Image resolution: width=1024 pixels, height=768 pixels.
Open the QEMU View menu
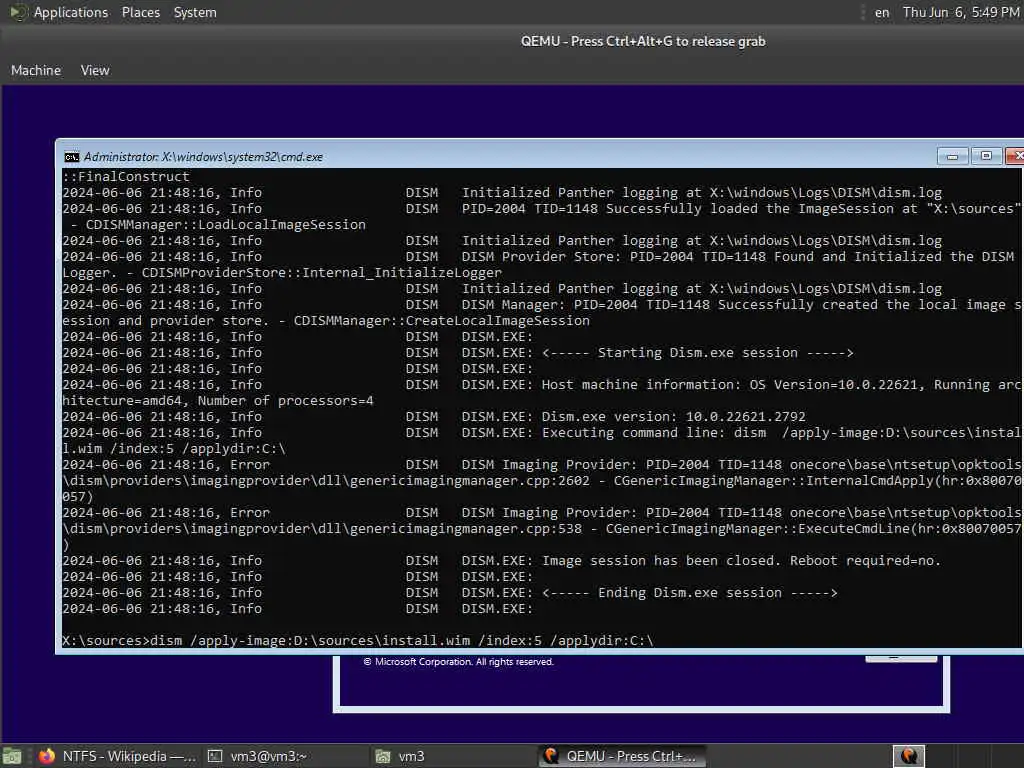pyautogui.click(x=95, y=70)
